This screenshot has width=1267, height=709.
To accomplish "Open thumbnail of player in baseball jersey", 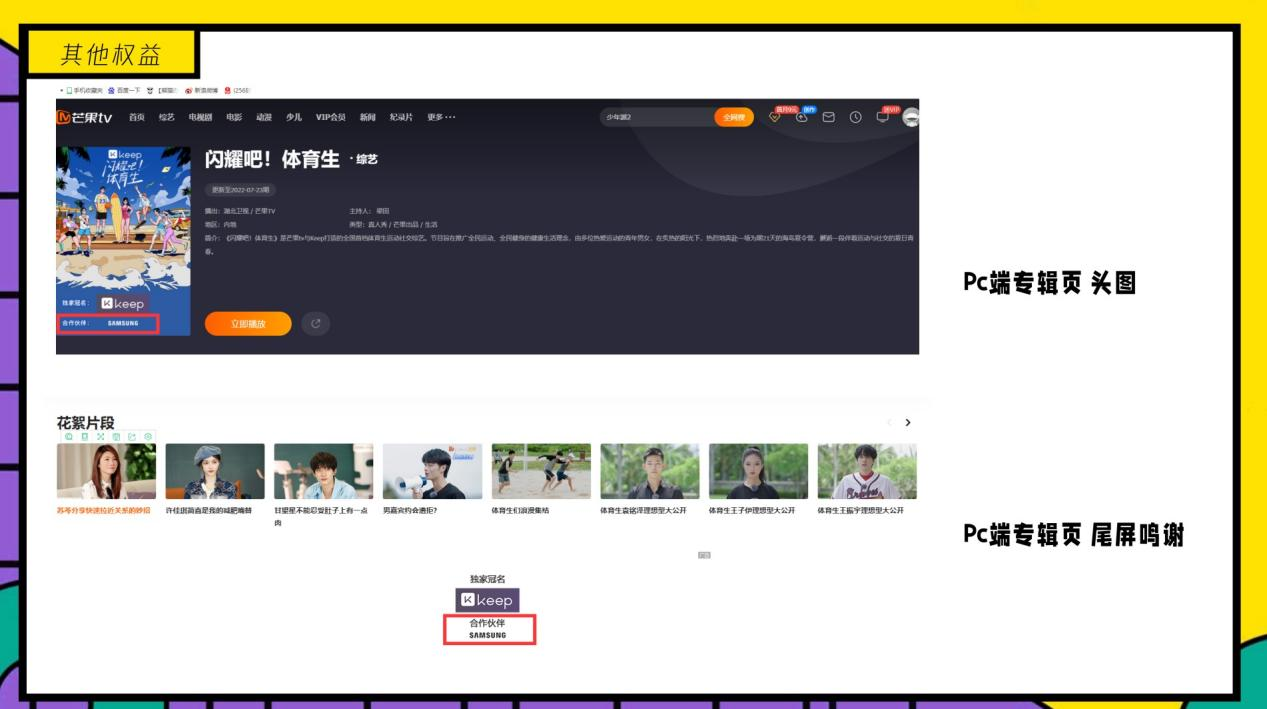I will [x=867, y=471].
